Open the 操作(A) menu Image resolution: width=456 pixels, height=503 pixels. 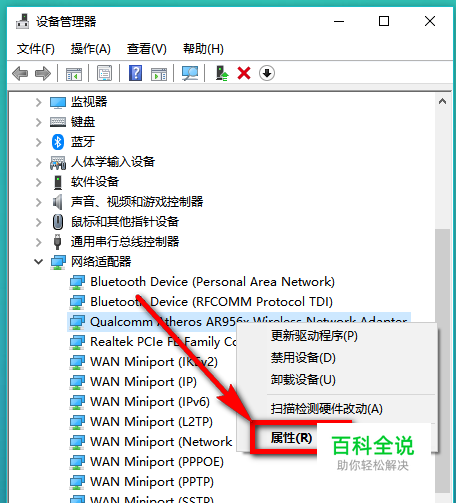tap(90, 49)
